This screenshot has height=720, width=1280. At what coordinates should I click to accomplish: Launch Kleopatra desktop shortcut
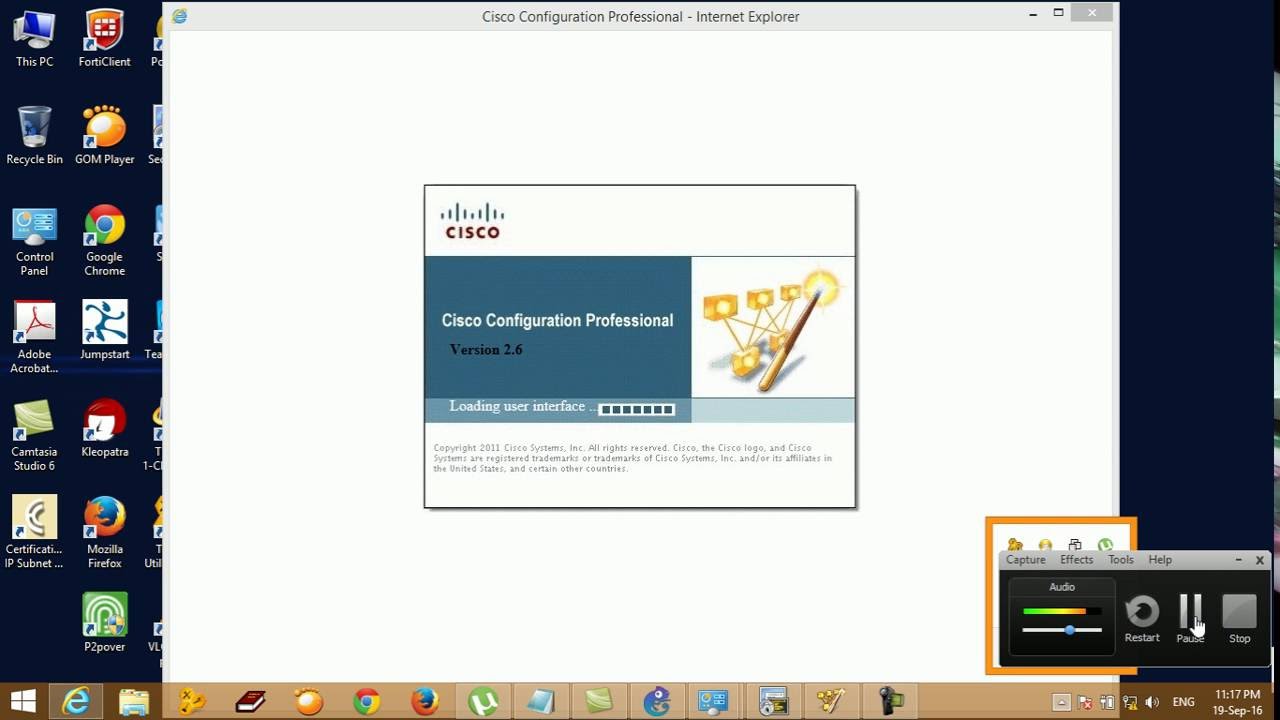pyautogui.click(x=104, y=428)
